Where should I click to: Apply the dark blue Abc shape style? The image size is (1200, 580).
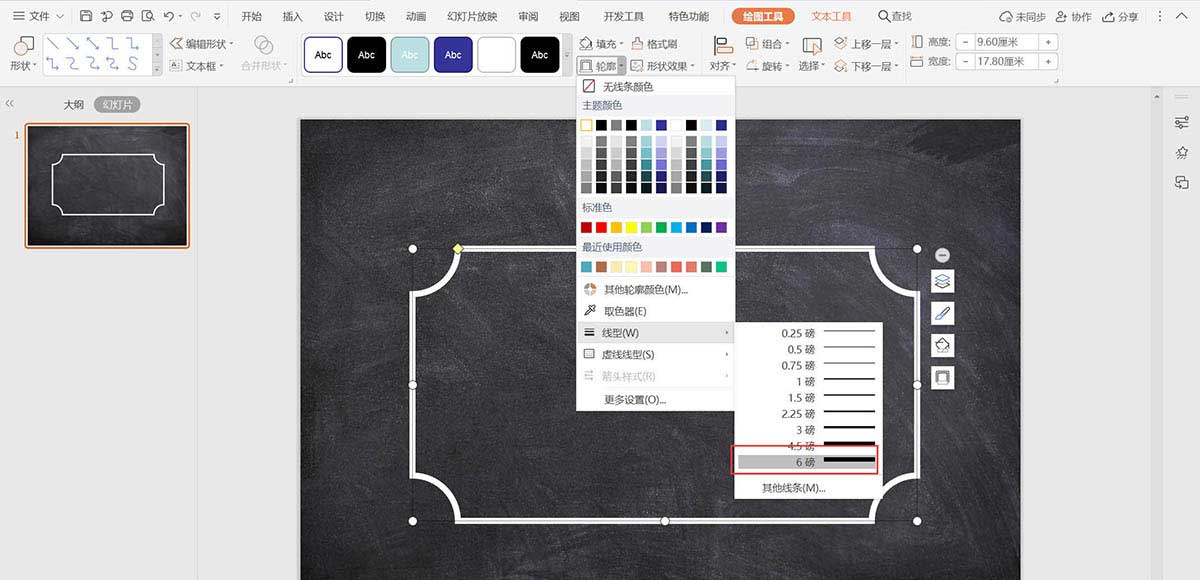pos(453,55)
